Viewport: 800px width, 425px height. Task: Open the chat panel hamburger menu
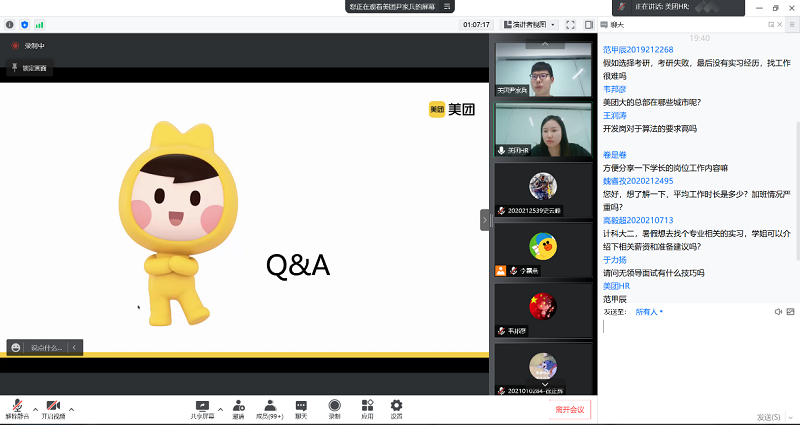[x=793, y=24]
